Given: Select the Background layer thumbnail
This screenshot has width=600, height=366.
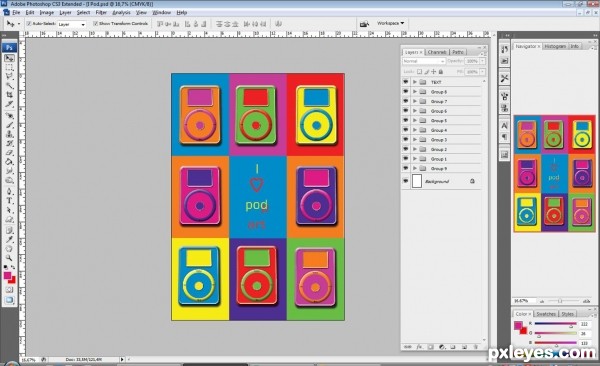Looking at the screenshot, I should 417,181.
